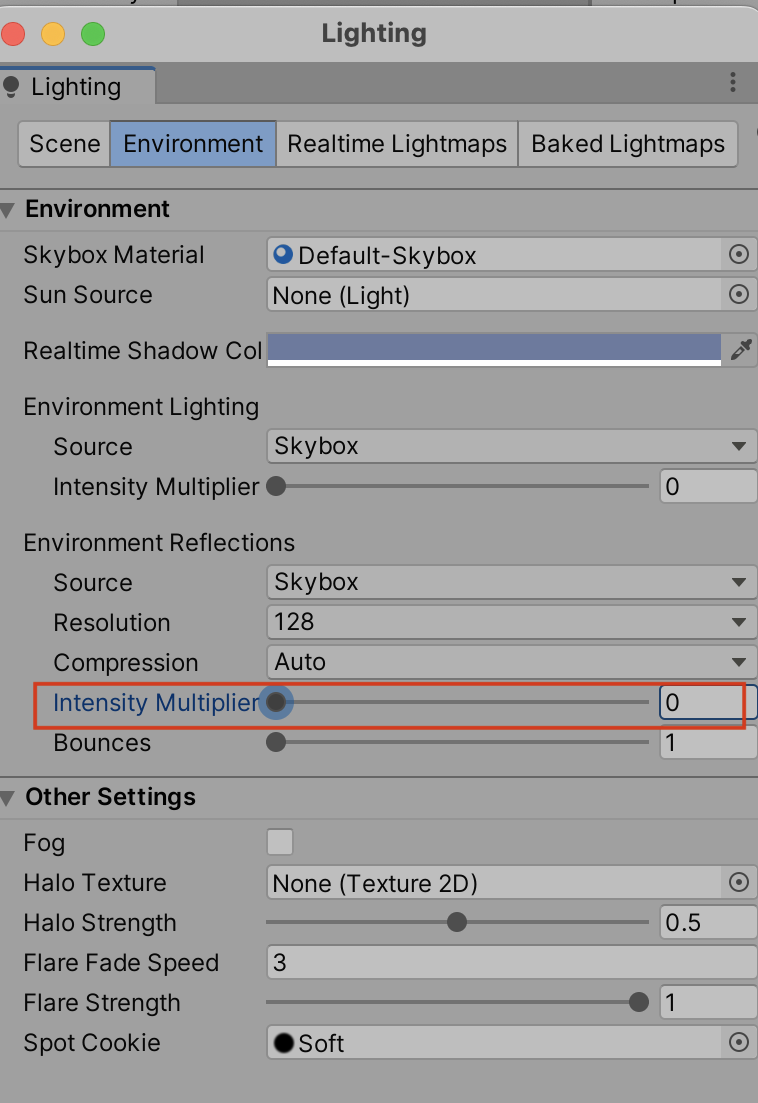The width and height of the screenshot is (758, 1103).
Task: Click the Default-Skybox material preview sphere
Action: (282, 255)
